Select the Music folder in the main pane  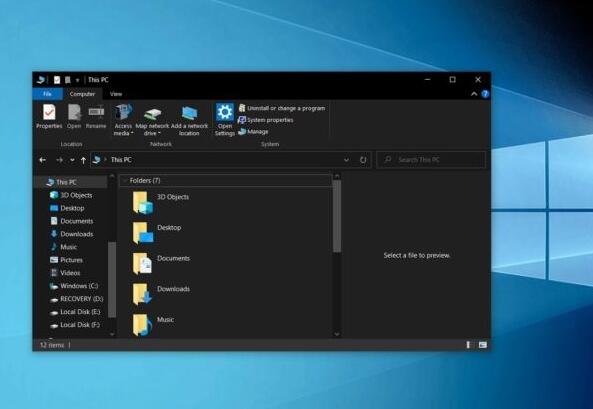[x=153, y=325]
